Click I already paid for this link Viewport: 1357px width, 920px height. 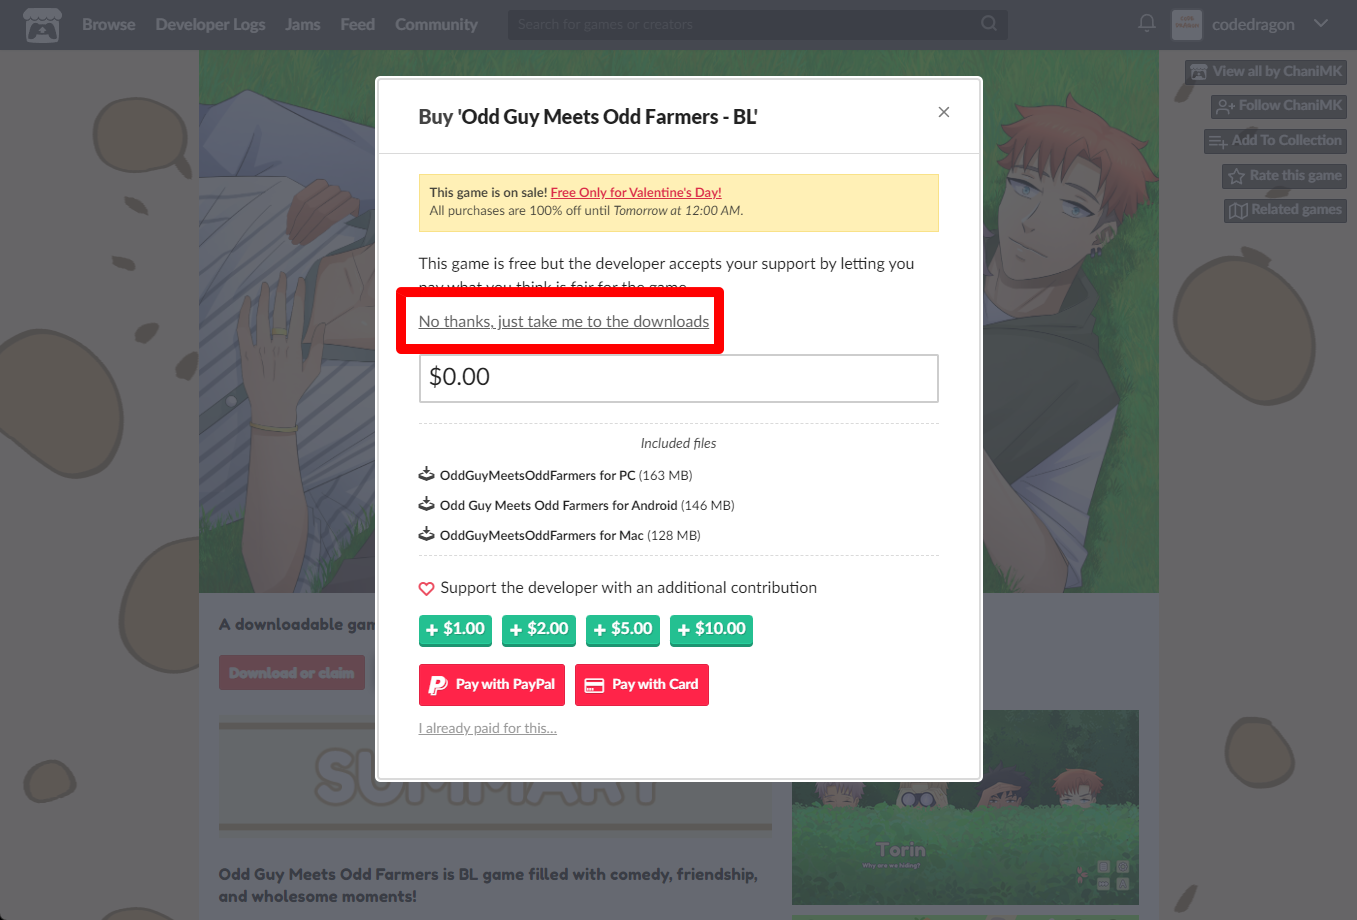coord(488,728)
